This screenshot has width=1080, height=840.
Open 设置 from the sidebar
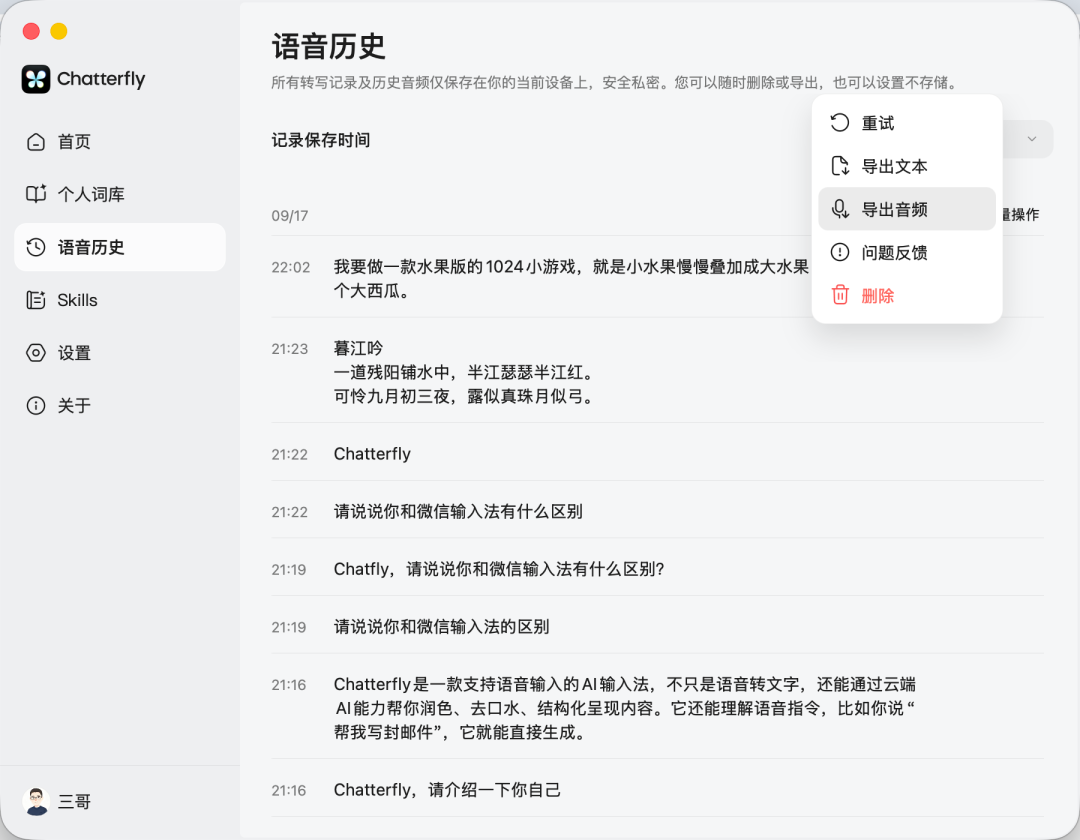(120, 353)
